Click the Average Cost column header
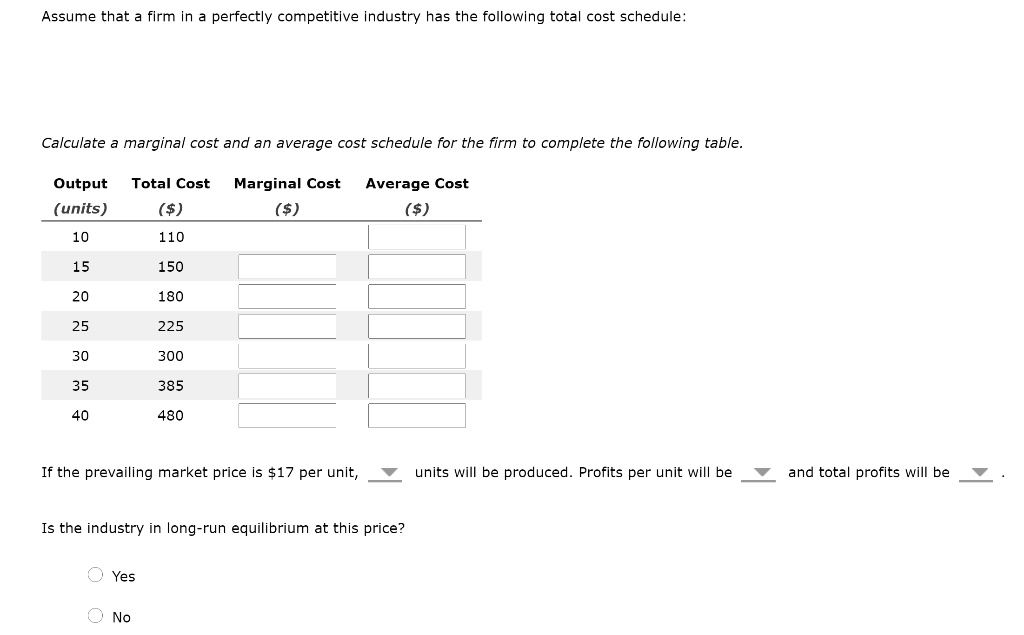This screenshot has height=635, width=1024. [417, 183]
